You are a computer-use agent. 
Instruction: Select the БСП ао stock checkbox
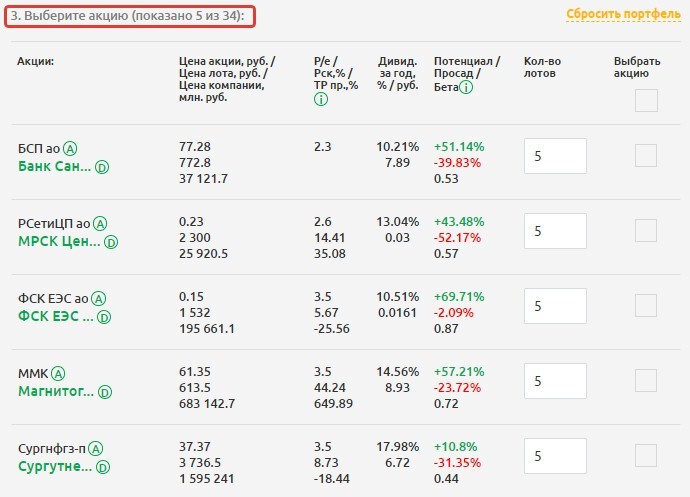coord(646,155)
